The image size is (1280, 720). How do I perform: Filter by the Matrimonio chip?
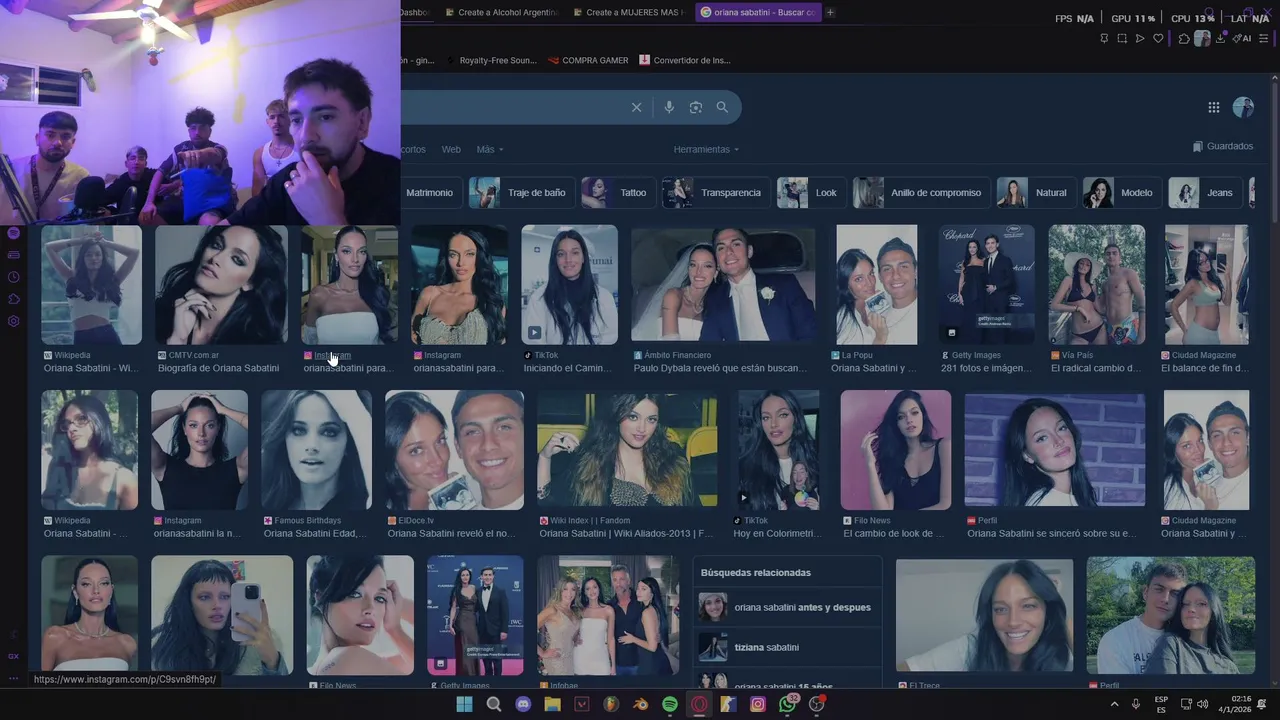coord(429,192)
